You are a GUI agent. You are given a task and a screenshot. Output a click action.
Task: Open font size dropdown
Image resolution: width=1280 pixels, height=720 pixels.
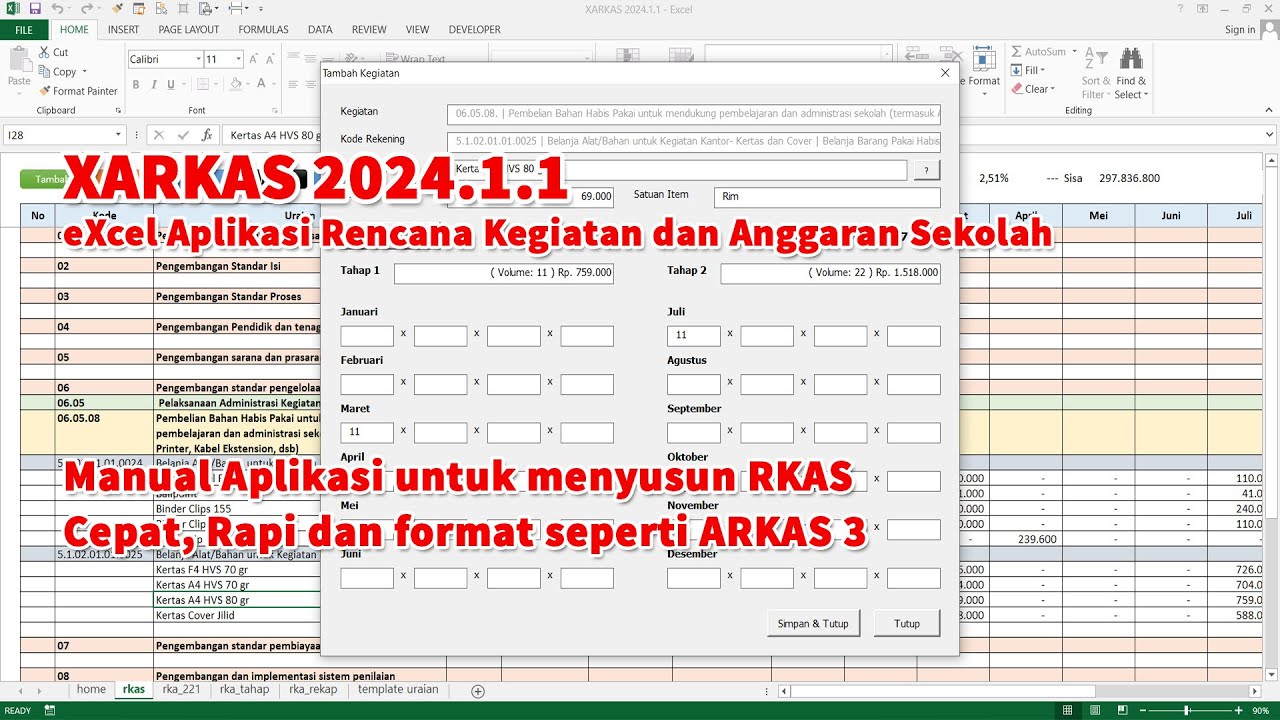(238, 59)
